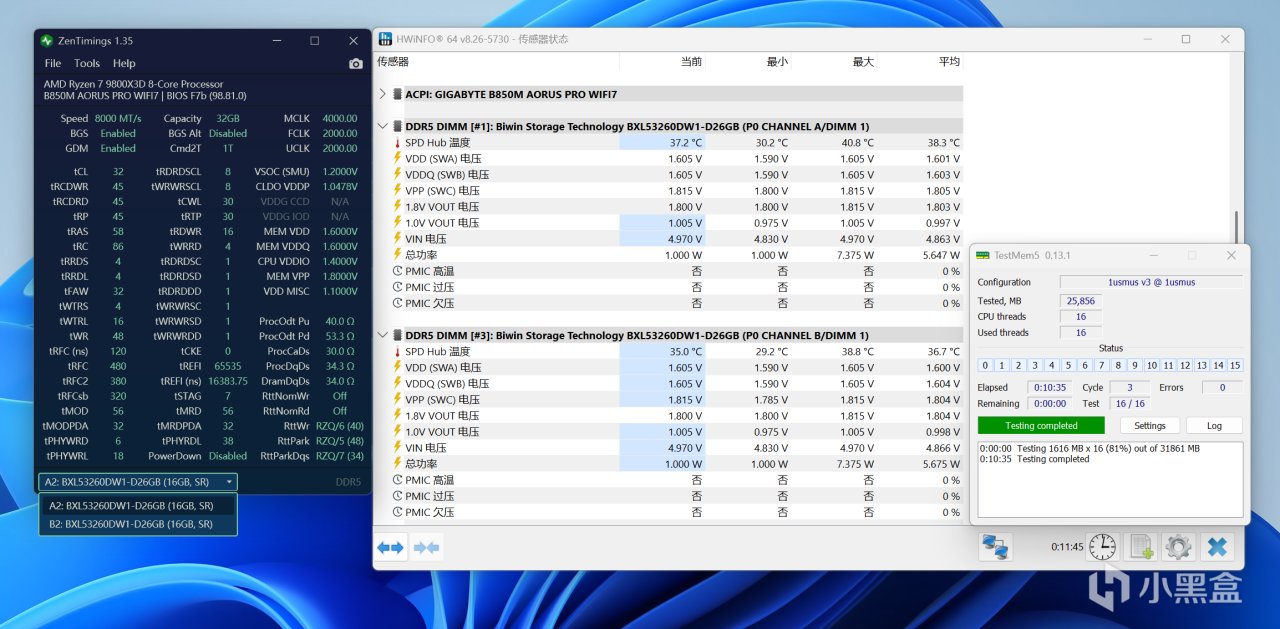Click ZenTimings Speed value 8000 MT/s
This screenshot has height=629, width=1280.
tap(118, 118)
